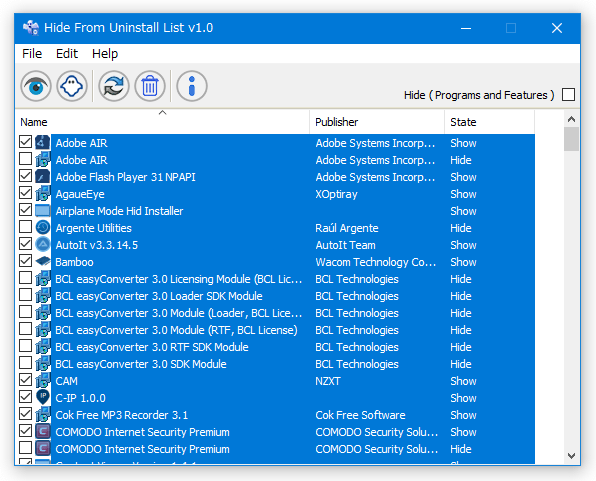This screenshot has height=481, width=596.
Task: Click the BCL easyConverter 3.0 SDK Module name
Action: coord(141,364)
